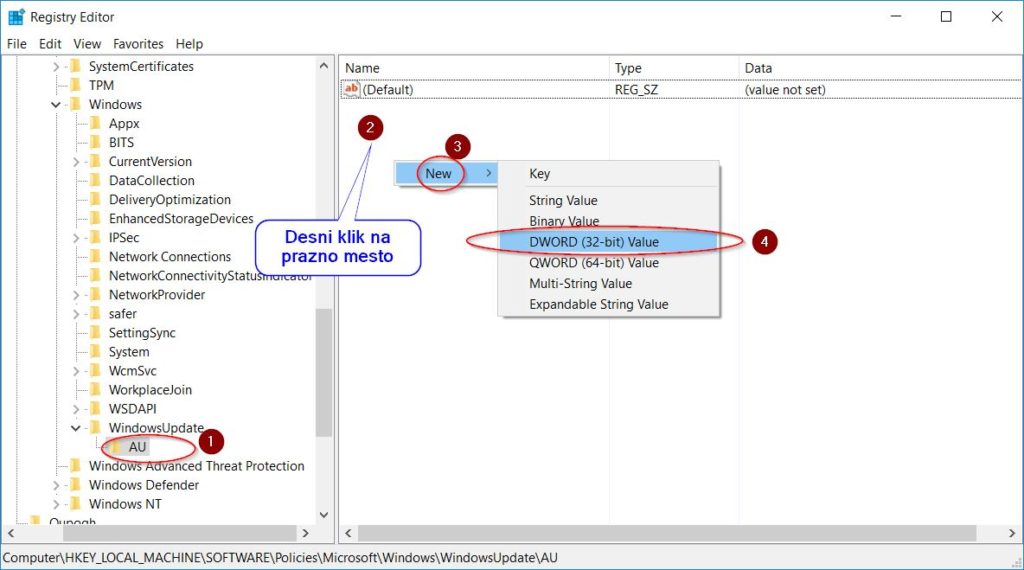Open the Edit menu
The height and width of the screenshot is (570, 1024).
click(50, 44)
